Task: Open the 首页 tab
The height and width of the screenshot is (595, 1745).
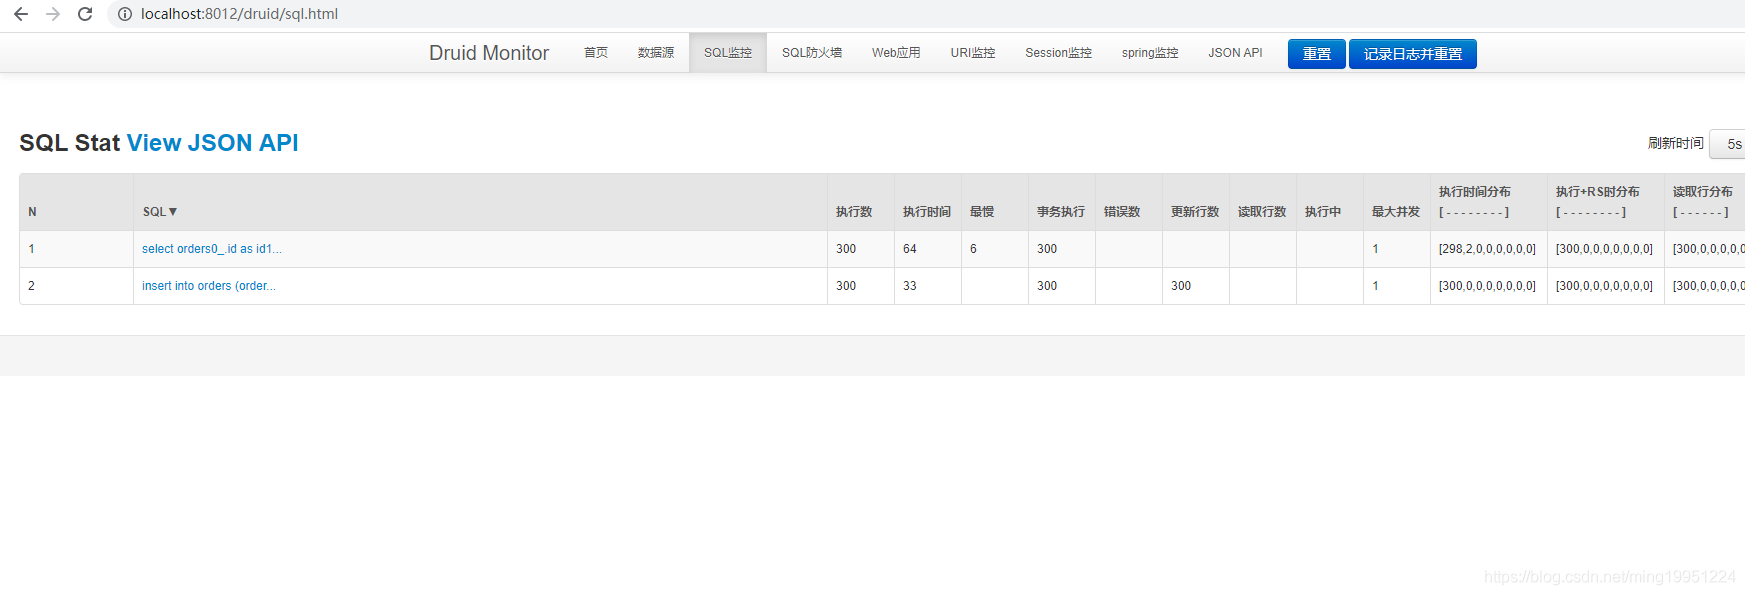Action: (x=596, y=53)
